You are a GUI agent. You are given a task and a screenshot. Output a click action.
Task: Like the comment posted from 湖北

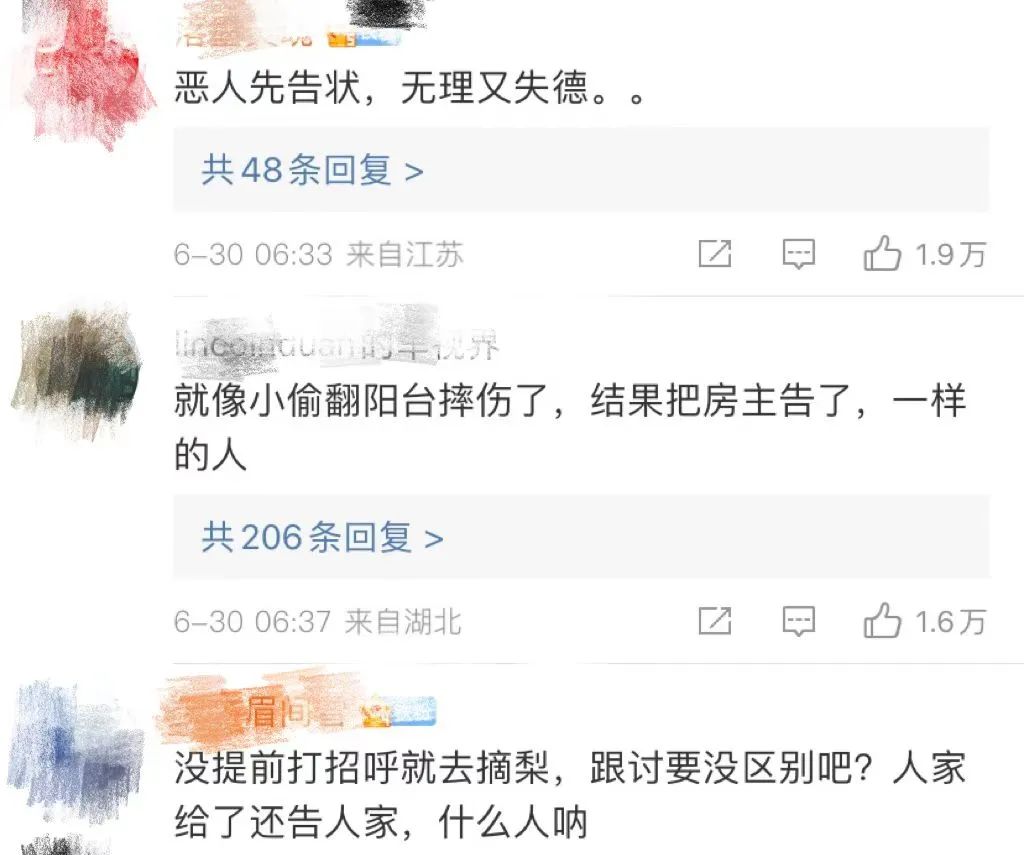click(882, 621)
